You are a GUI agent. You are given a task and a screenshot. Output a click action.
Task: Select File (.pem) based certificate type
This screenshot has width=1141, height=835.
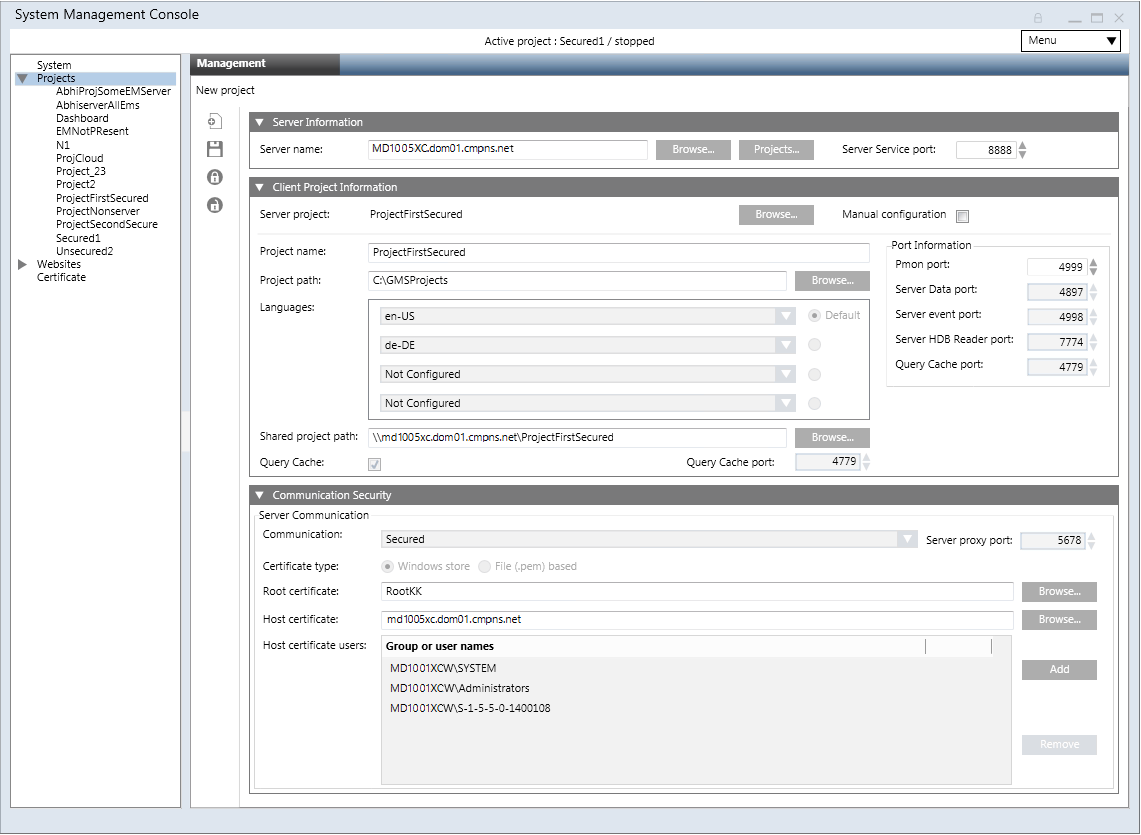pos(485,567)
